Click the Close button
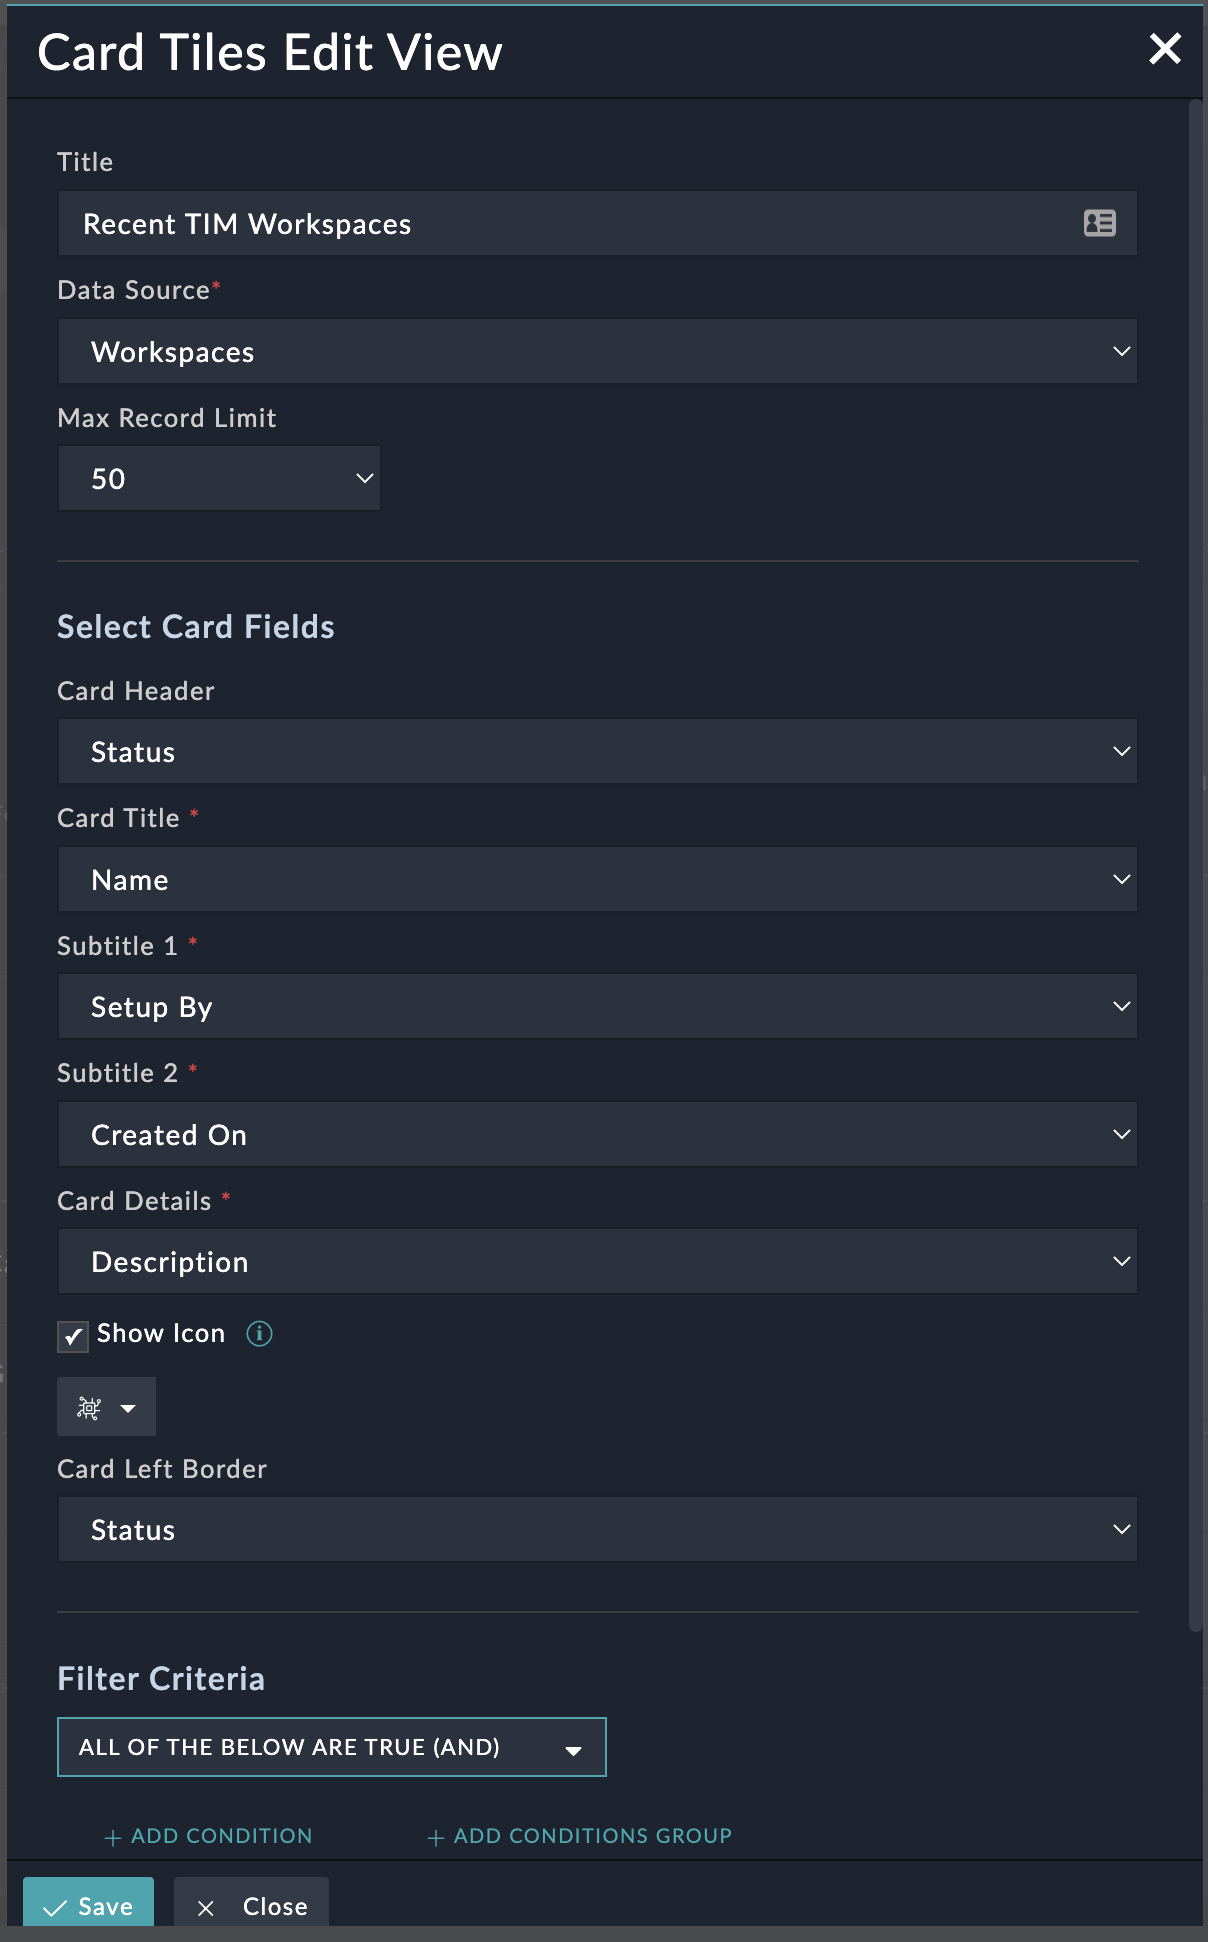The image size is (1208, 1942). coord(251,1904)
